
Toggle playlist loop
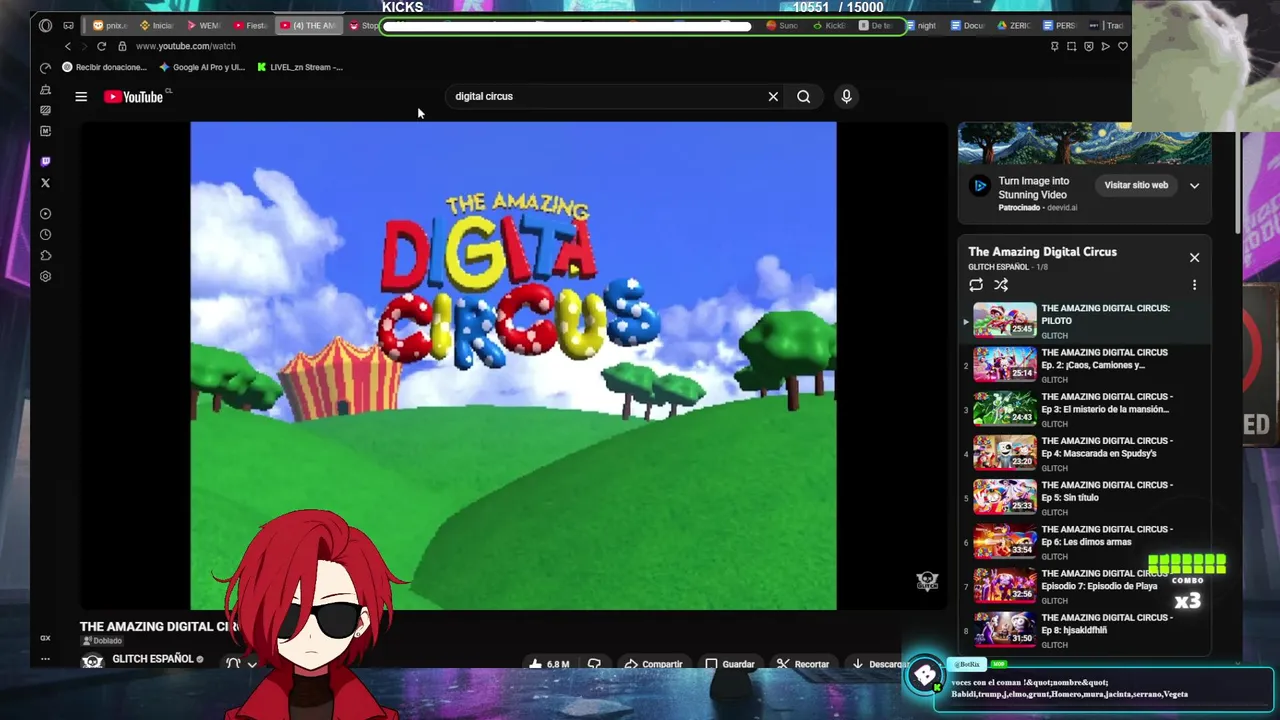[x=976, y=285]
